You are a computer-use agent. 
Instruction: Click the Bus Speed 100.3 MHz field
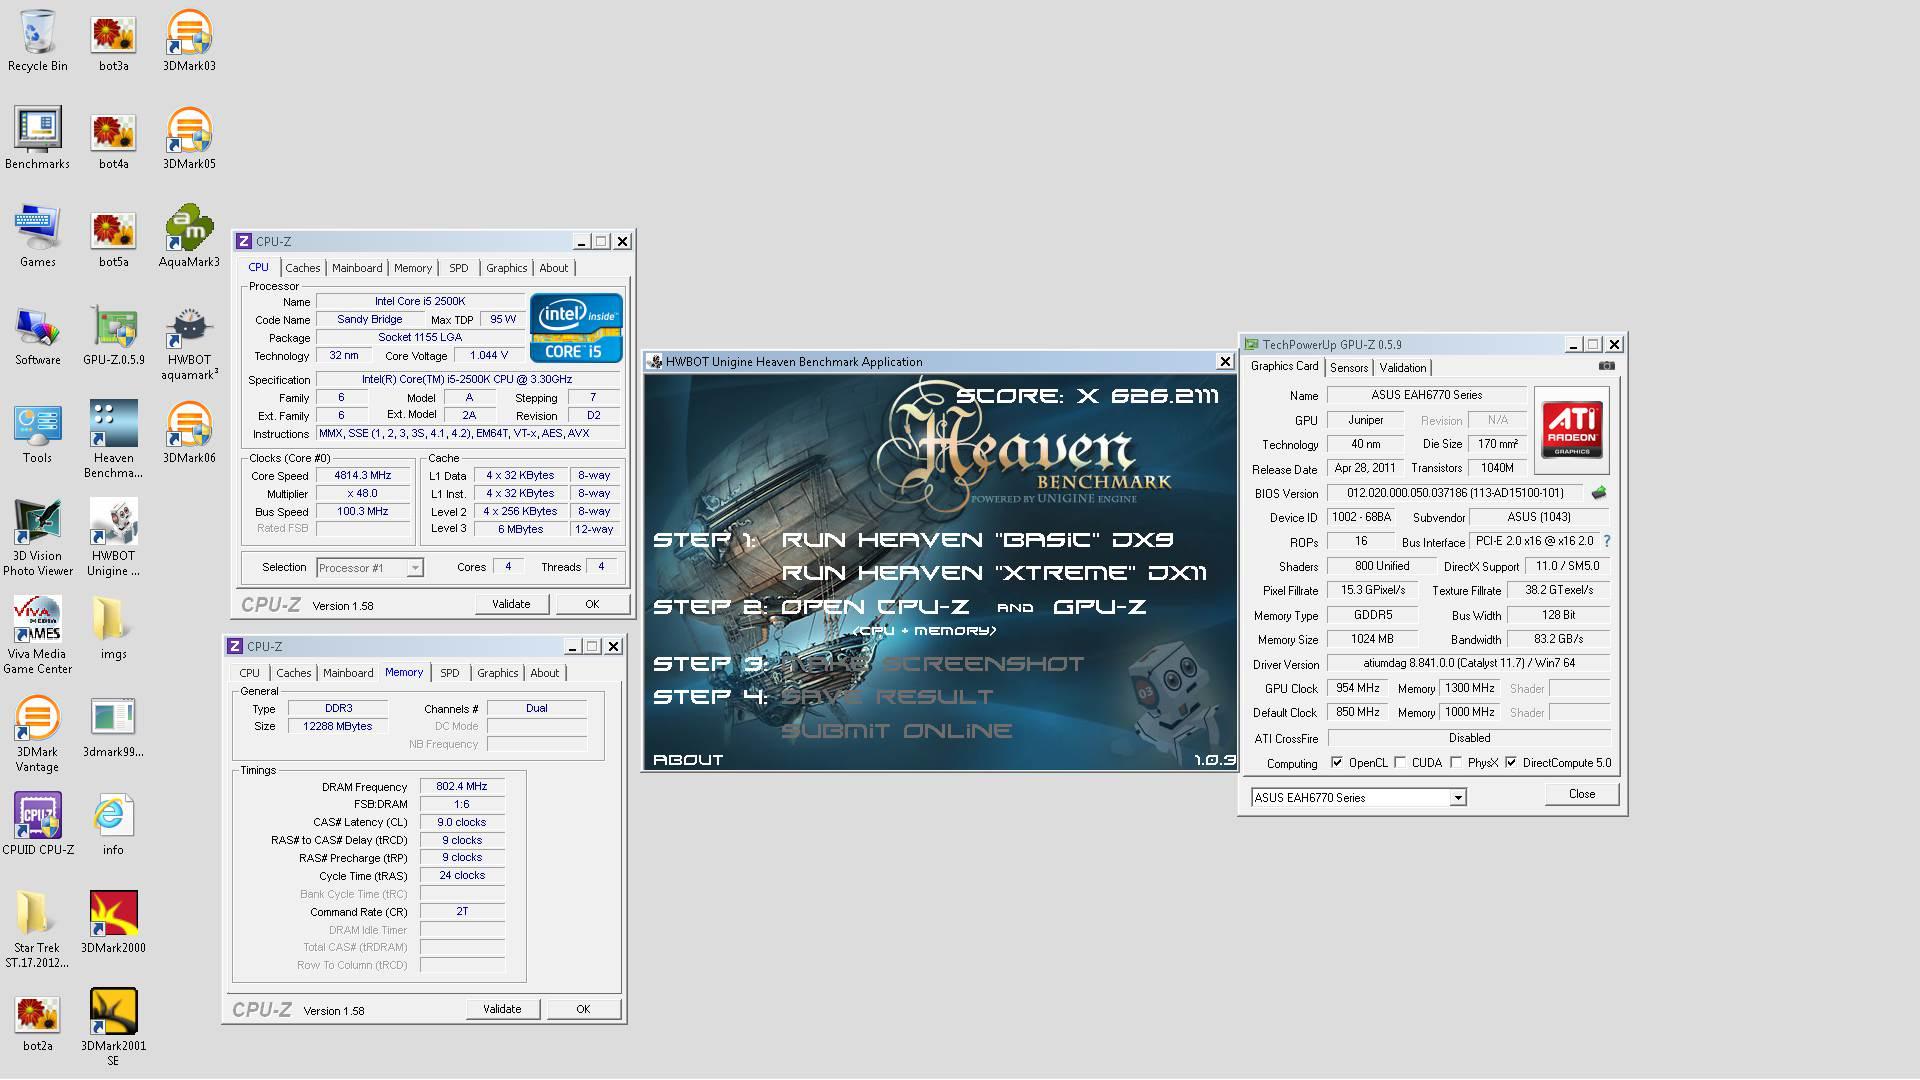coord(363,512)
